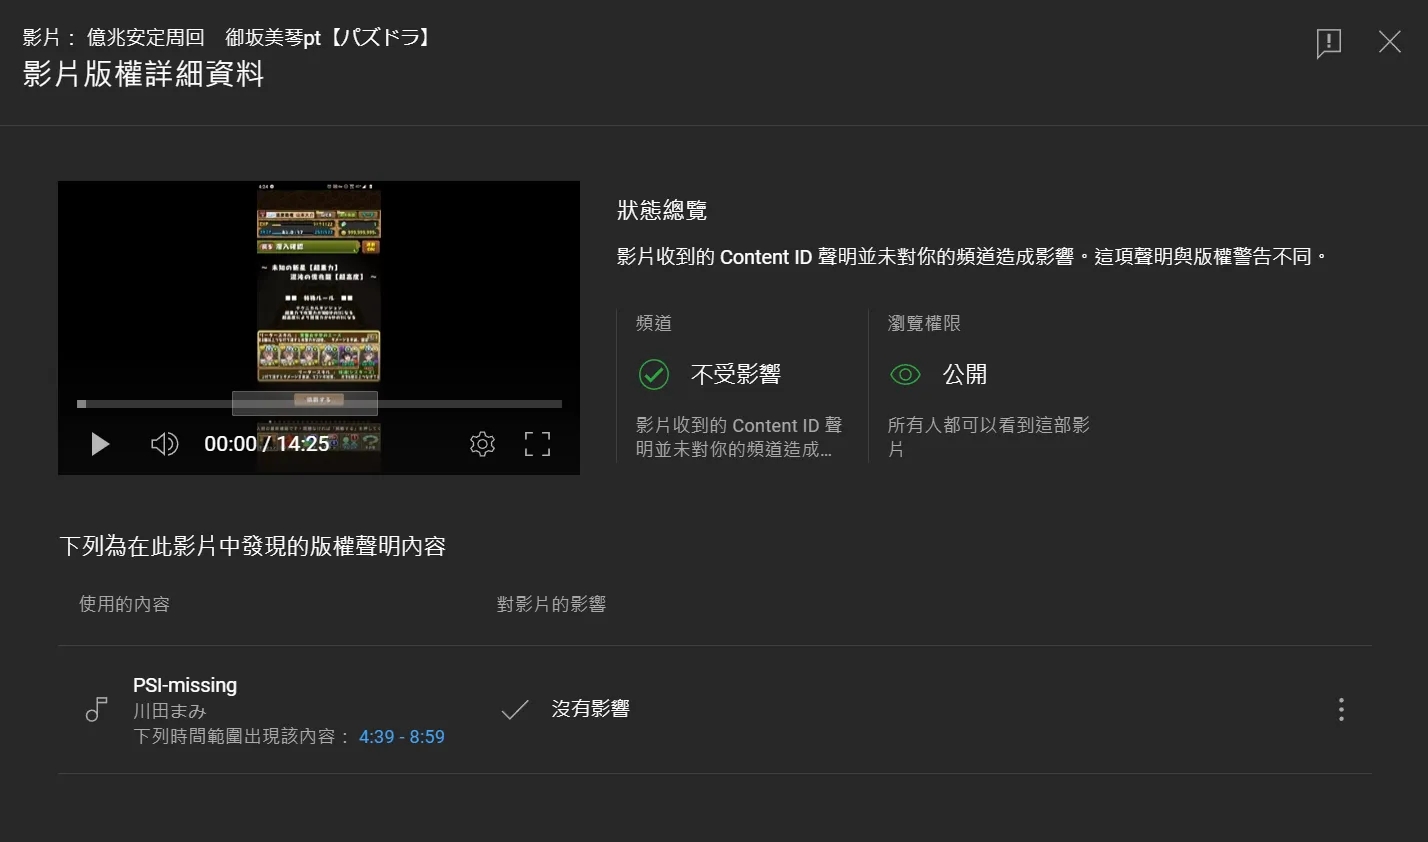Jump to timestamp 4:39 - 8:59
This screenshot has width=1428, height=842.
point(402,737)
